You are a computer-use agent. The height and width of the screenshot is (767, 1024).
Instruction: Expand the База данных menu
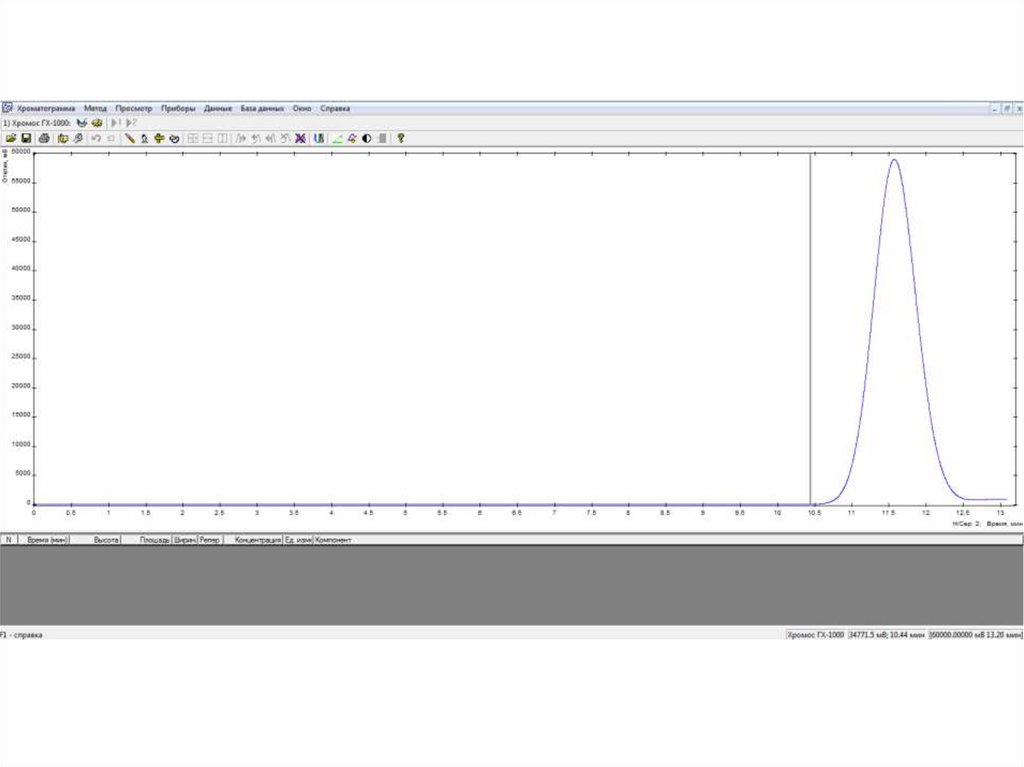[x=262, y=108]
